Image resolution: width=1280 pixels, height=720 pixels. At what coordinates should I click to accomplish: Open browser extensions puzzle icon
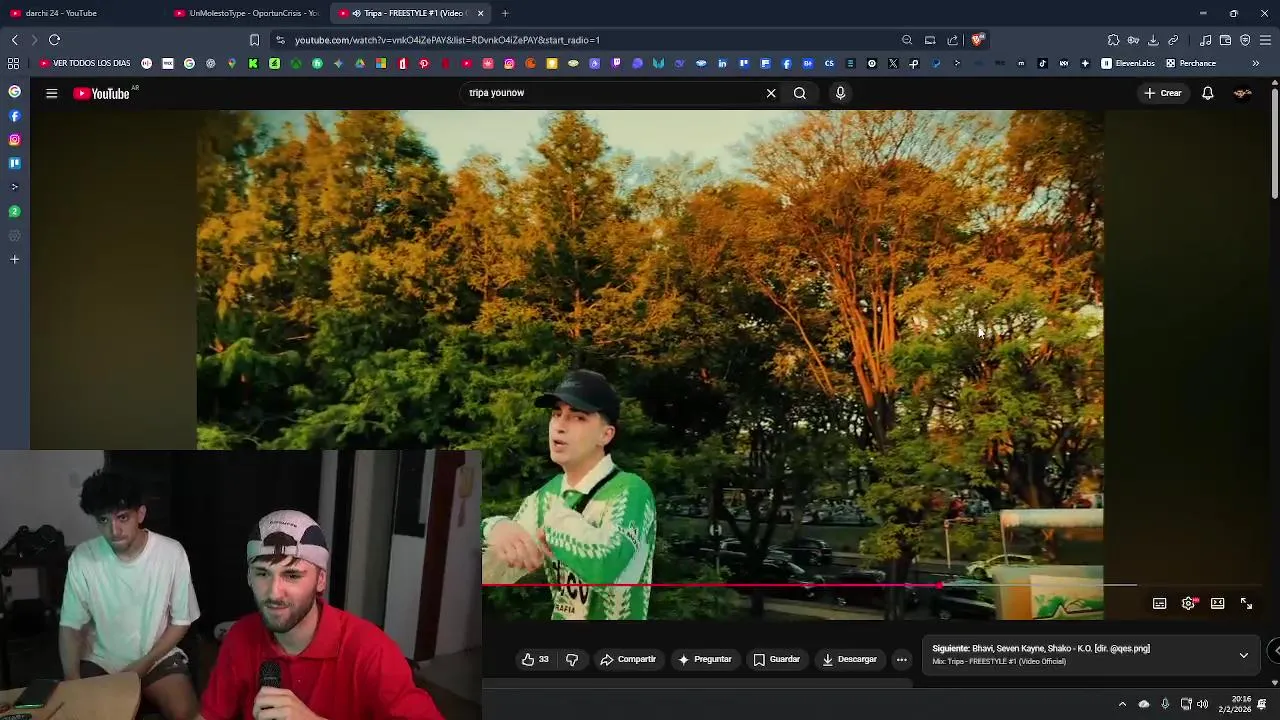click(1113, 40)
